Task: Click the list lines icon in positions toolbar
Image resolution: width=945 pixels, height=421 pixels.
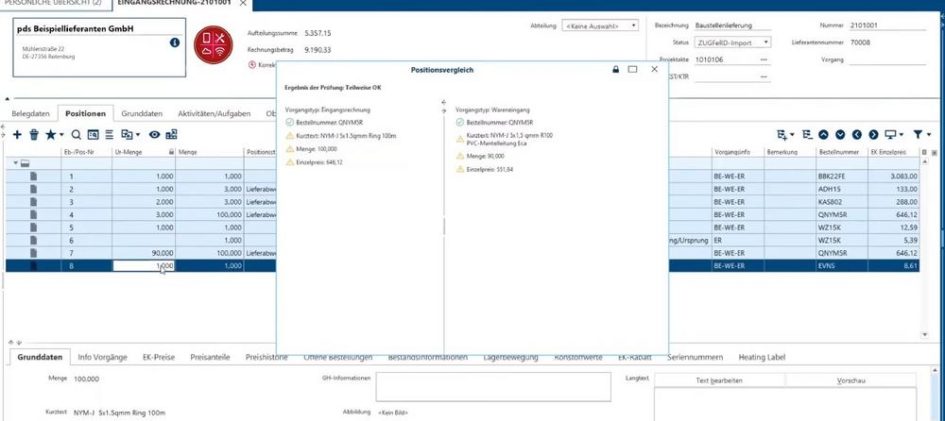Action: (x=109, y=135)
